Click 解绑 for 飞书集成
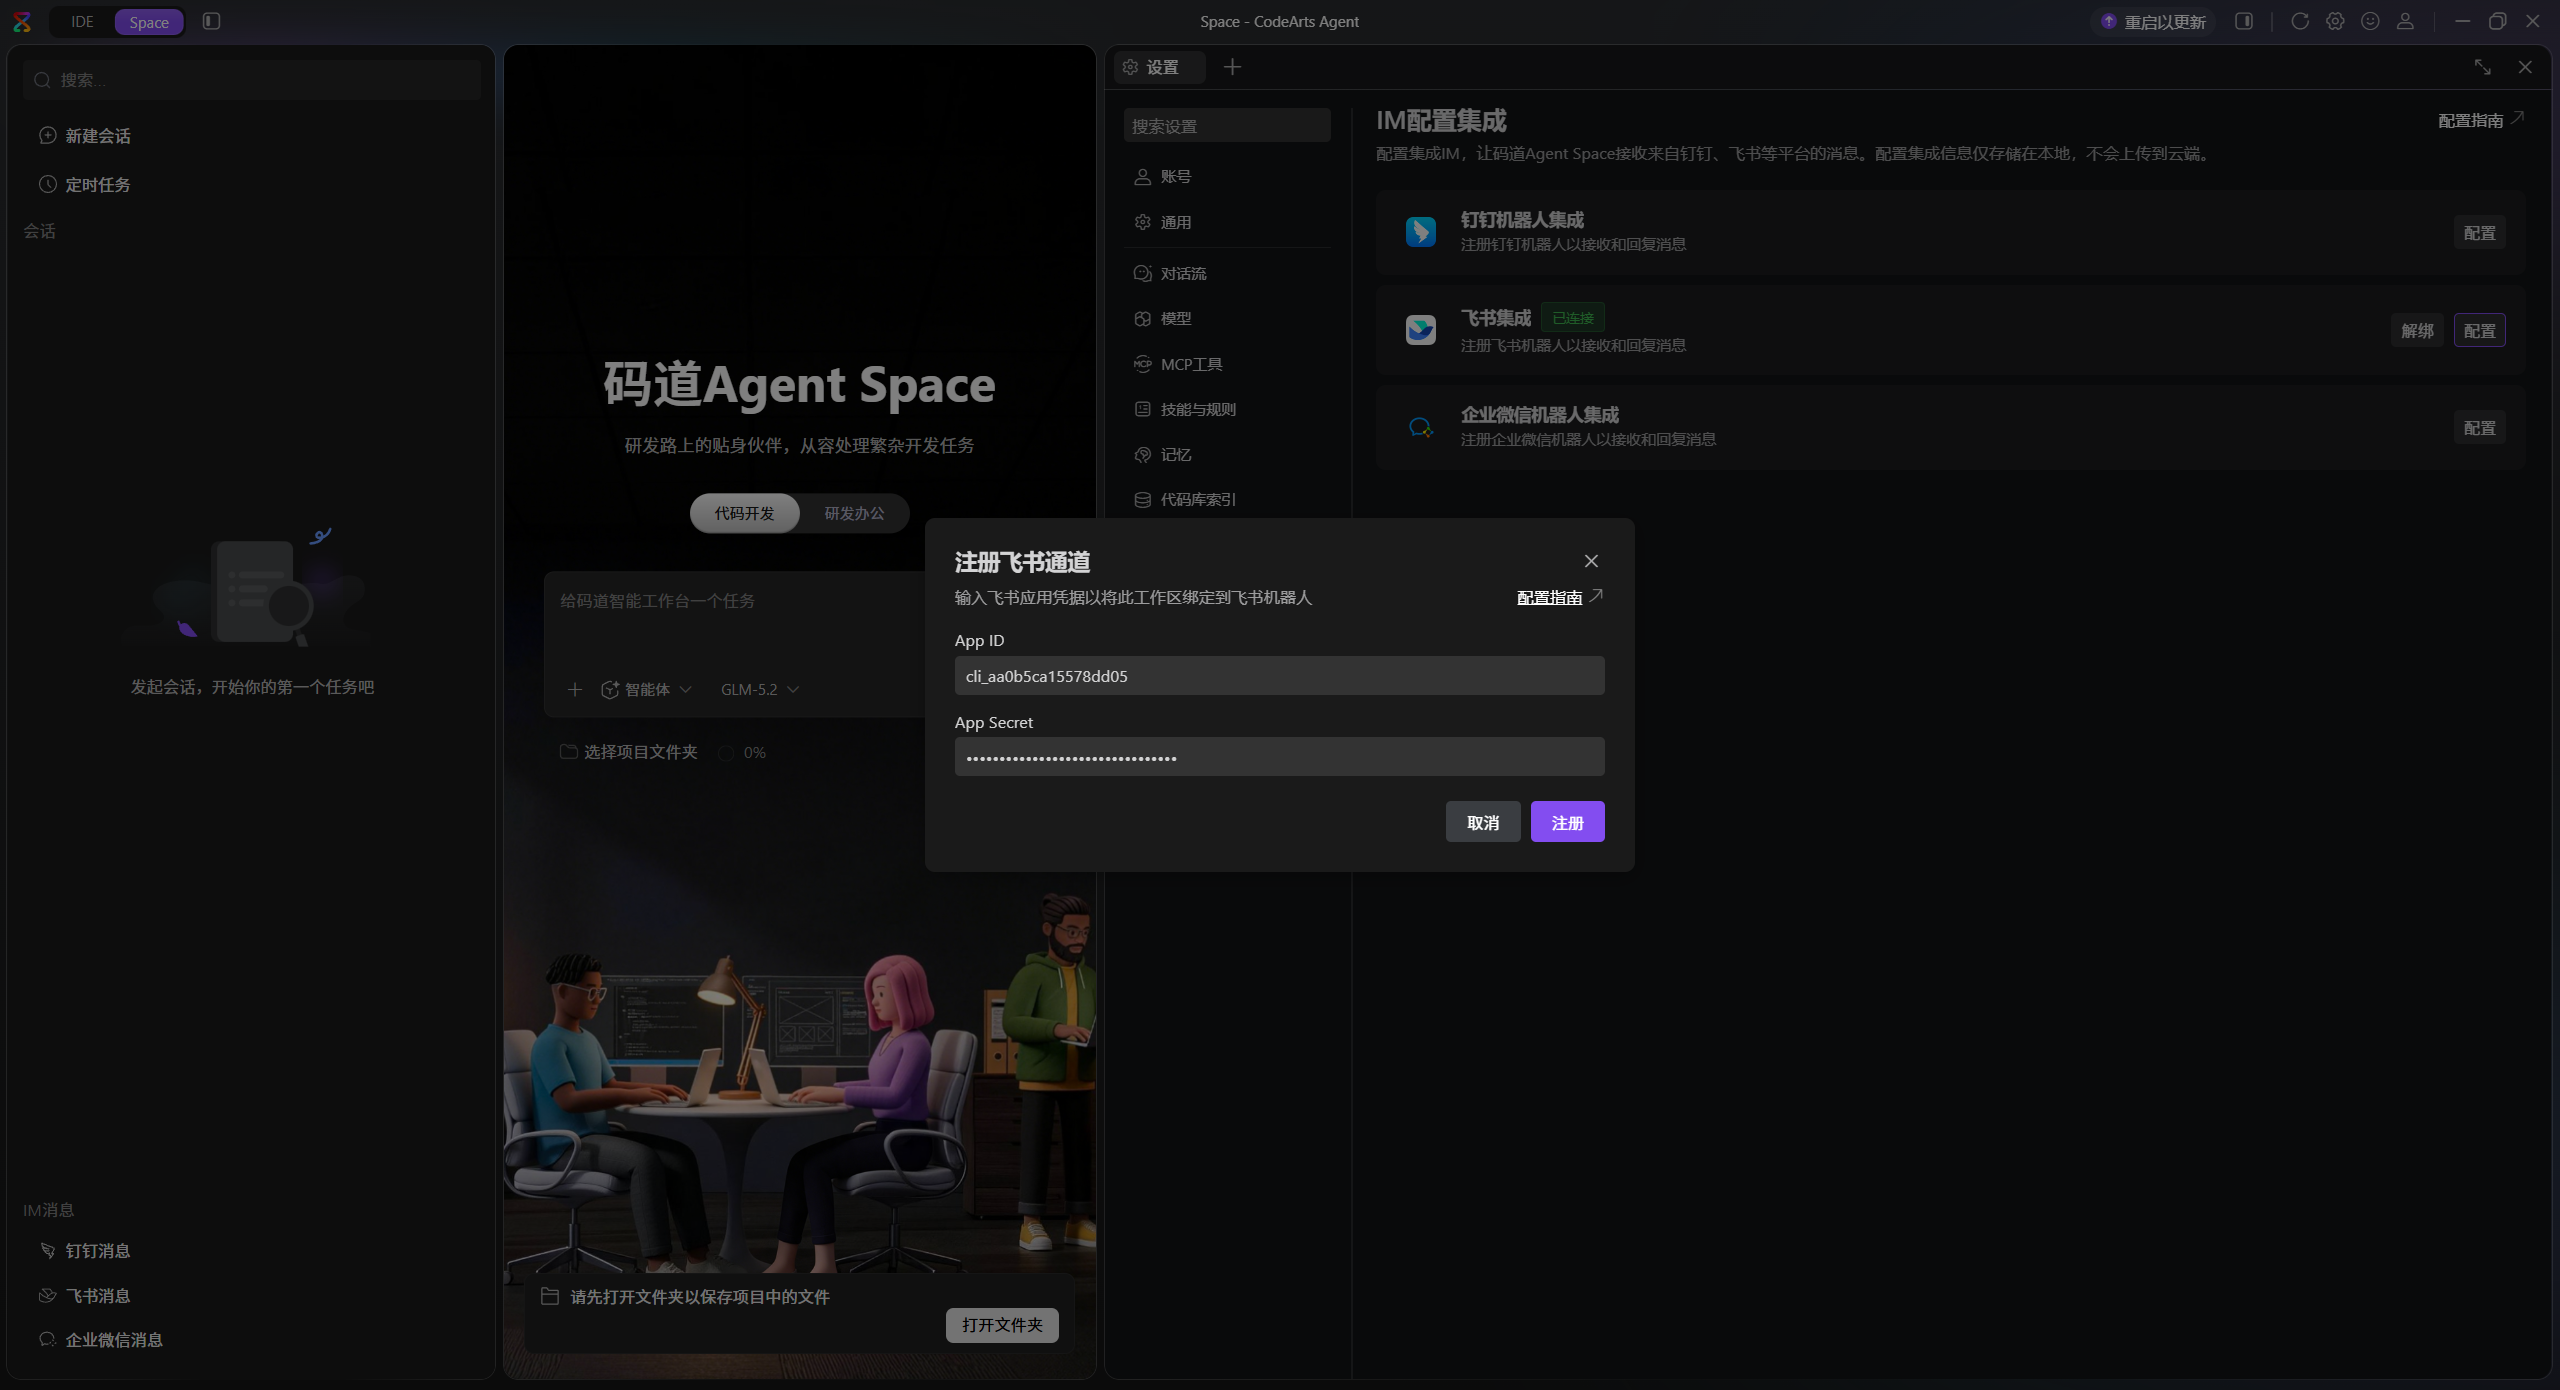Screen dimensions: 2560x1390 coord(2417,331)
